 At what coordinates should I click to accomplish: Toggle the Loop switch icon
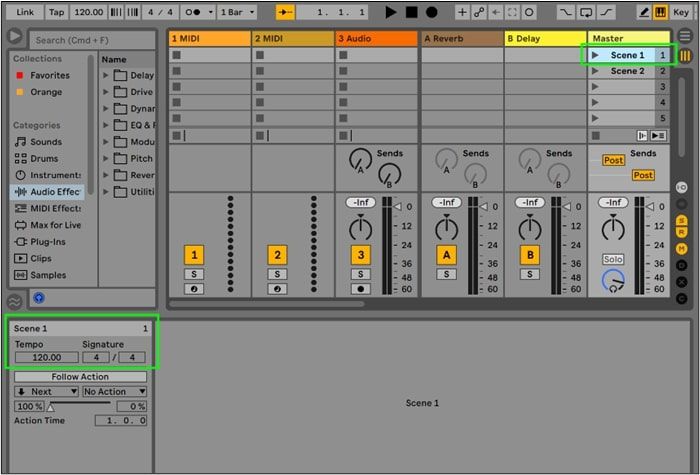tap(586, 12)
